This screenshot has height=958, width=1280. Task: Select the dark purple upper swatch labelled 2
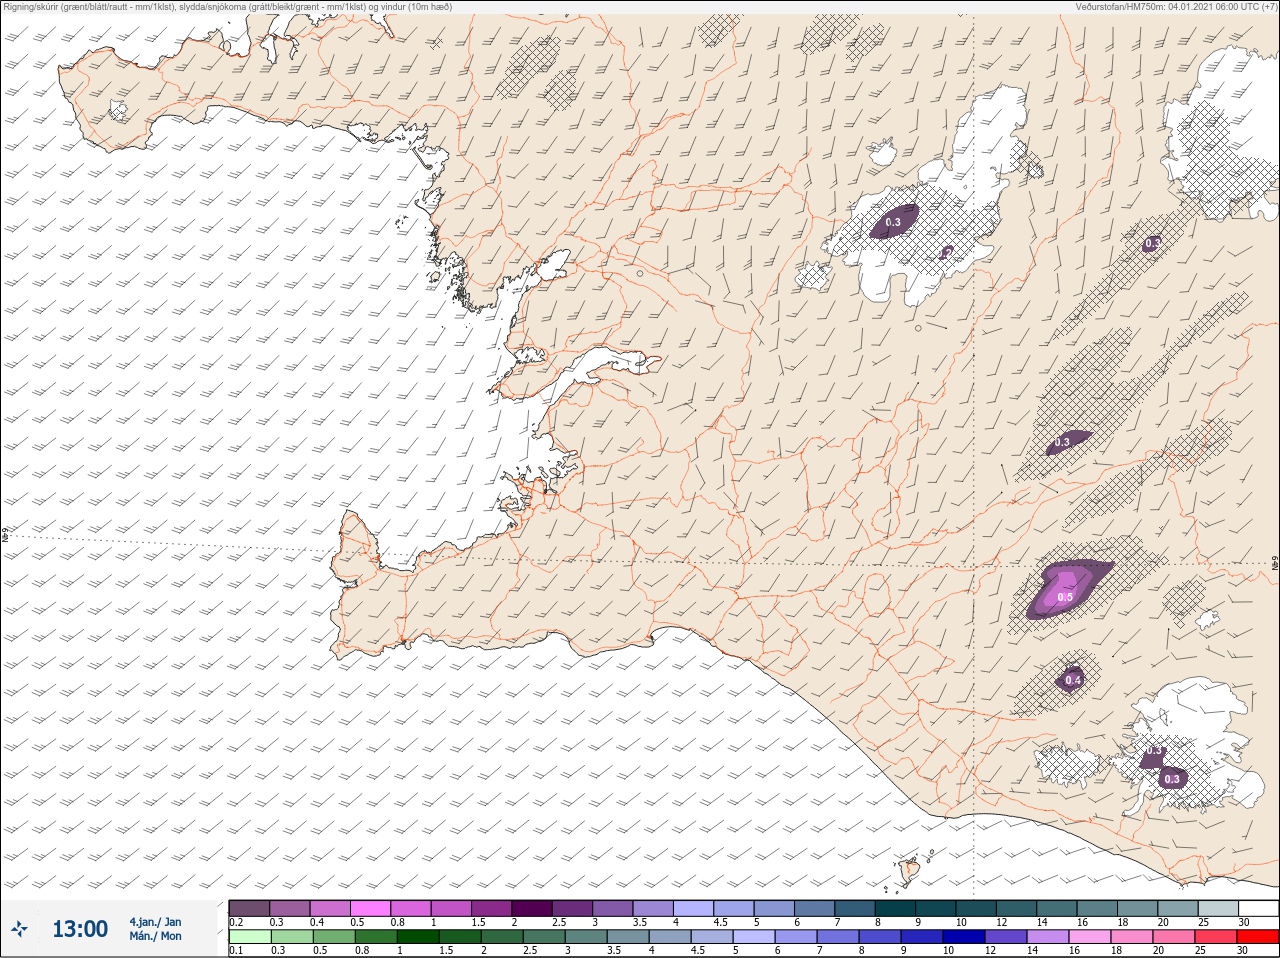coord(532,907)
